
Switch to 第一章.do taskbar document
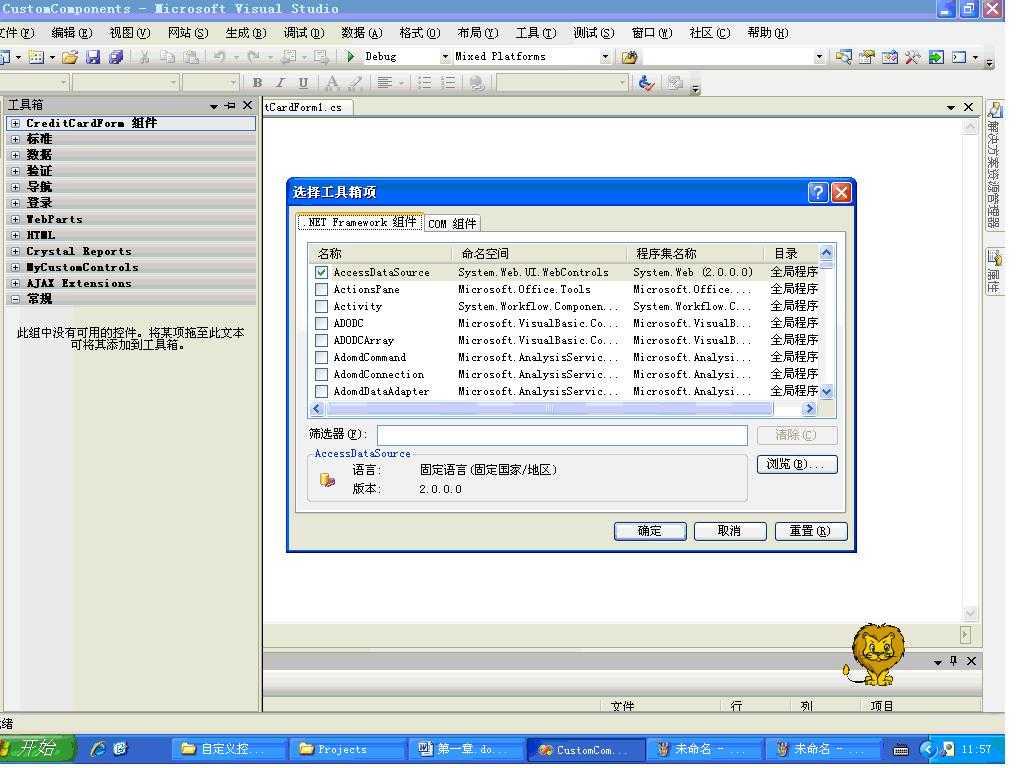click(x=466, y=749)
